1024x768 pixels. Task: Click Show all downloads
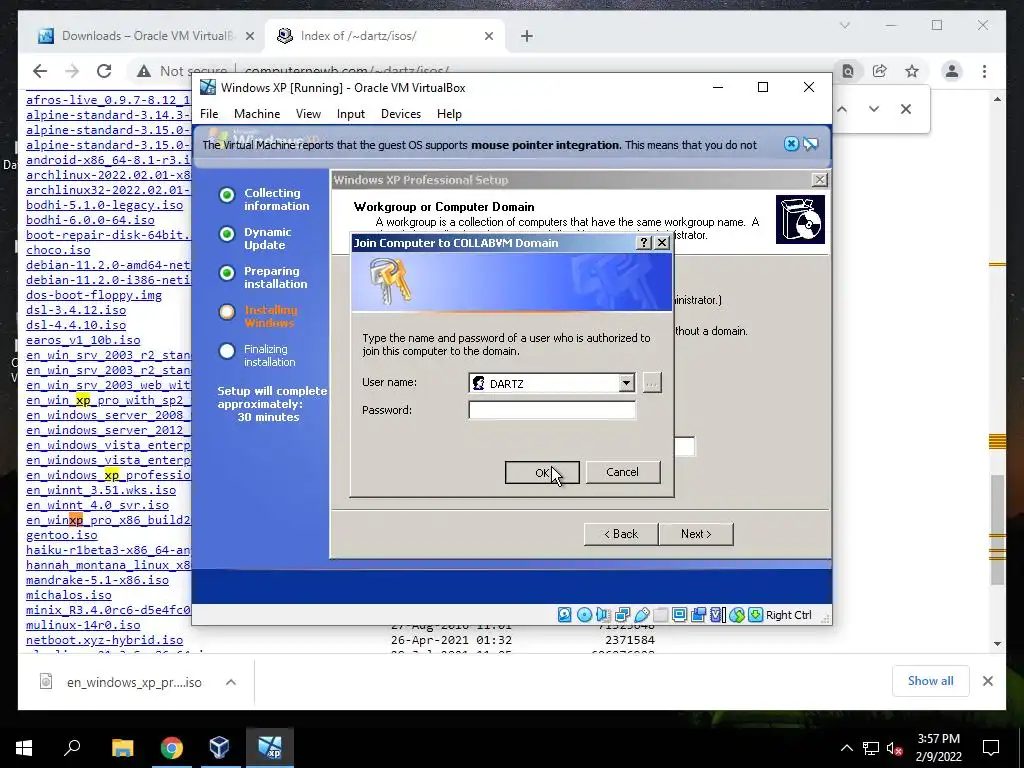(x=931, y=681)
